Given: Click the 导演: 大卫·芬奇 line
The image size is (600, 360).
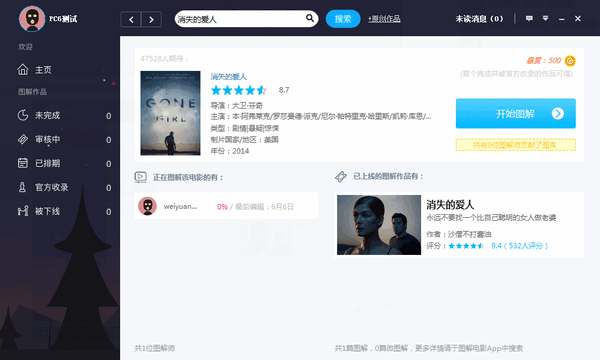Looking at the screenshot, I should point(236,106).
